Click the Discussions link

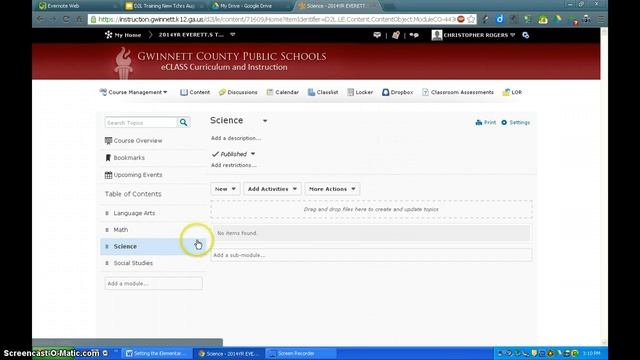242,92
